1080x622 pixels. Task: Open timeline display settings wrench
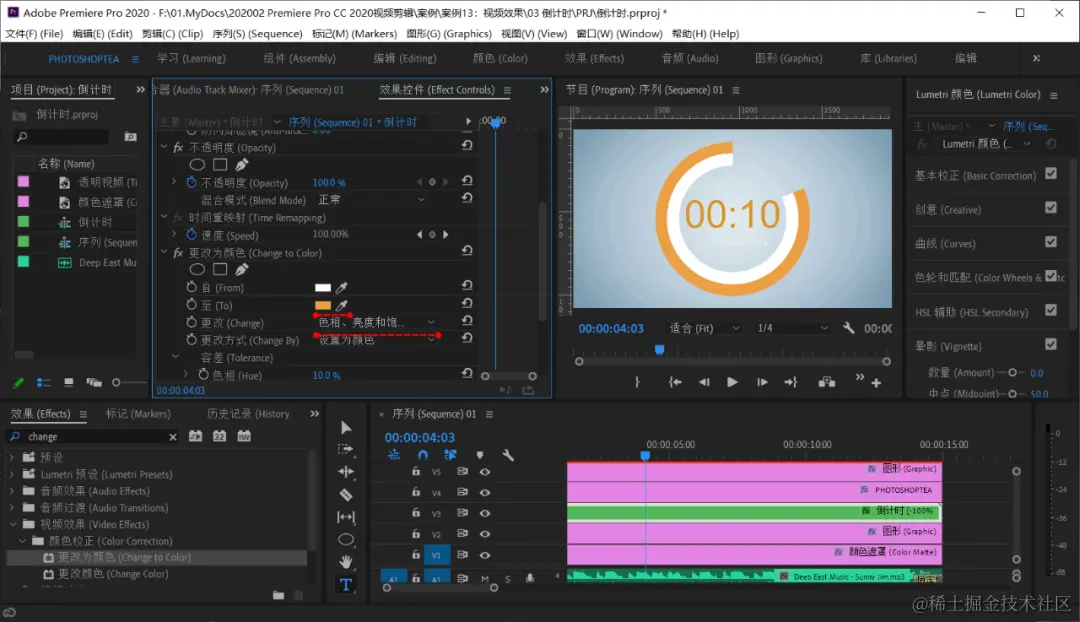(x=508, y=455)
